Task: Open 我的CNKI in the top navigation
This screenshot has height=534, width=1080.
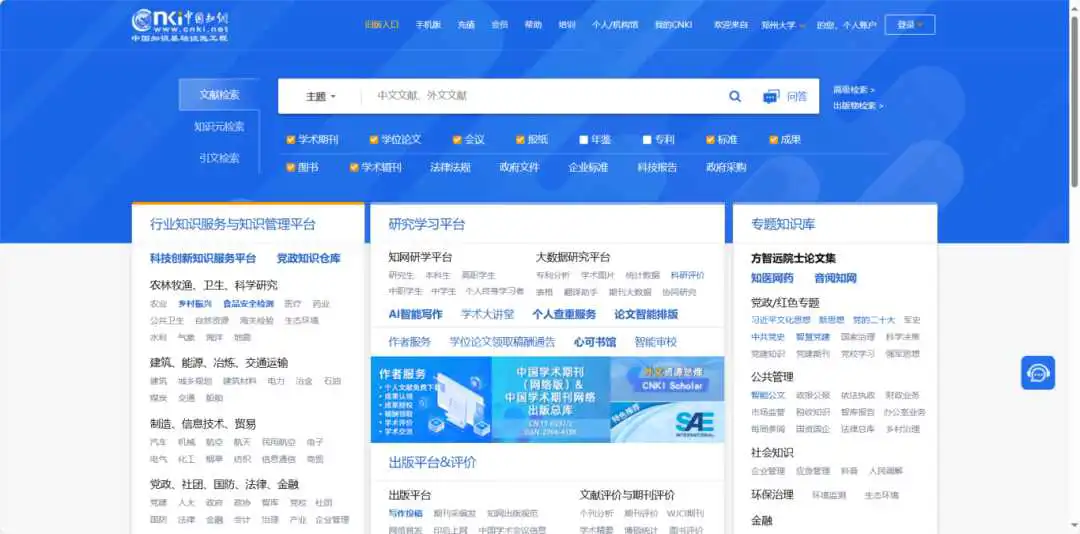Action: click(673, 25)
